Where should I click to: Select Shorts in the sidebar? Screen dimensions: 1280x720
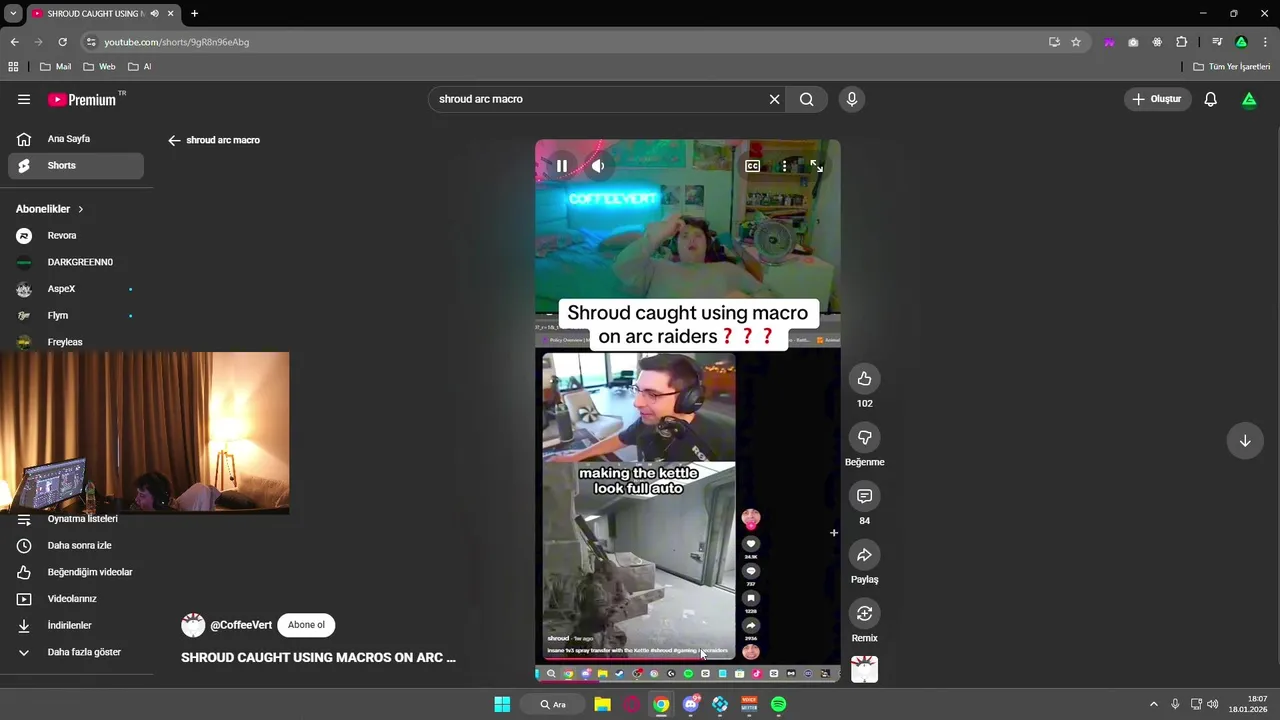pyautogui.click(x=76, y=166)
